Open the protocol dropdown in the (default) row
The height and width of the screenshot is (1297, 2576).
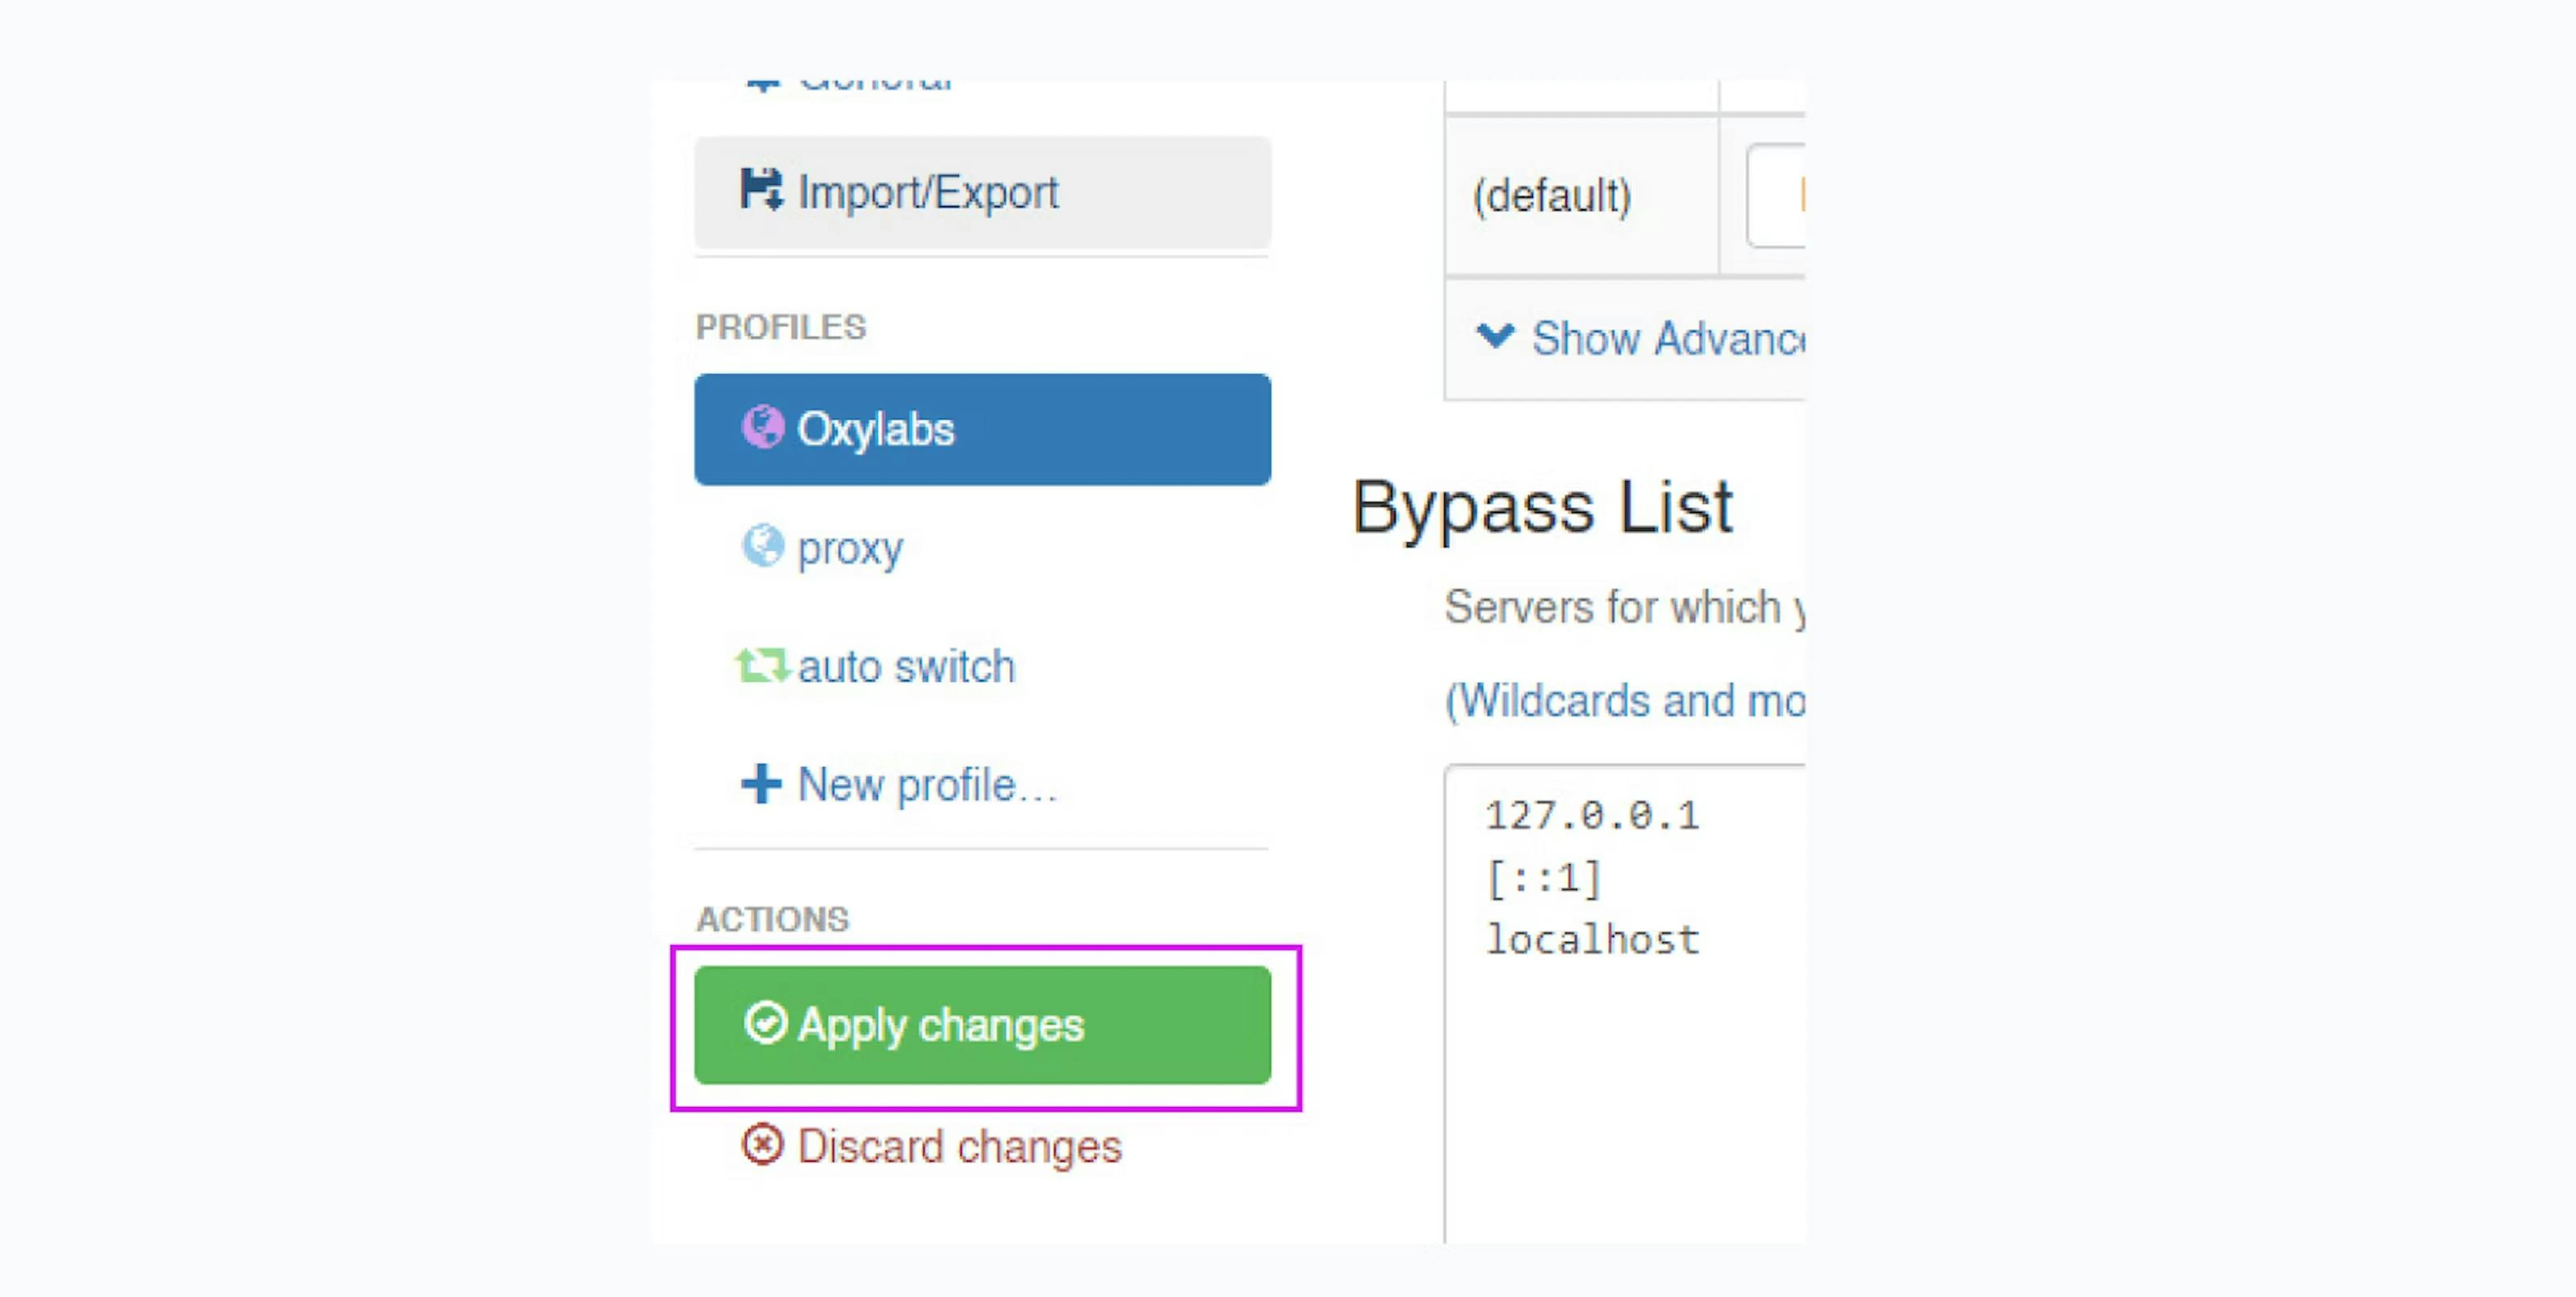click(x=1775, y=196)
